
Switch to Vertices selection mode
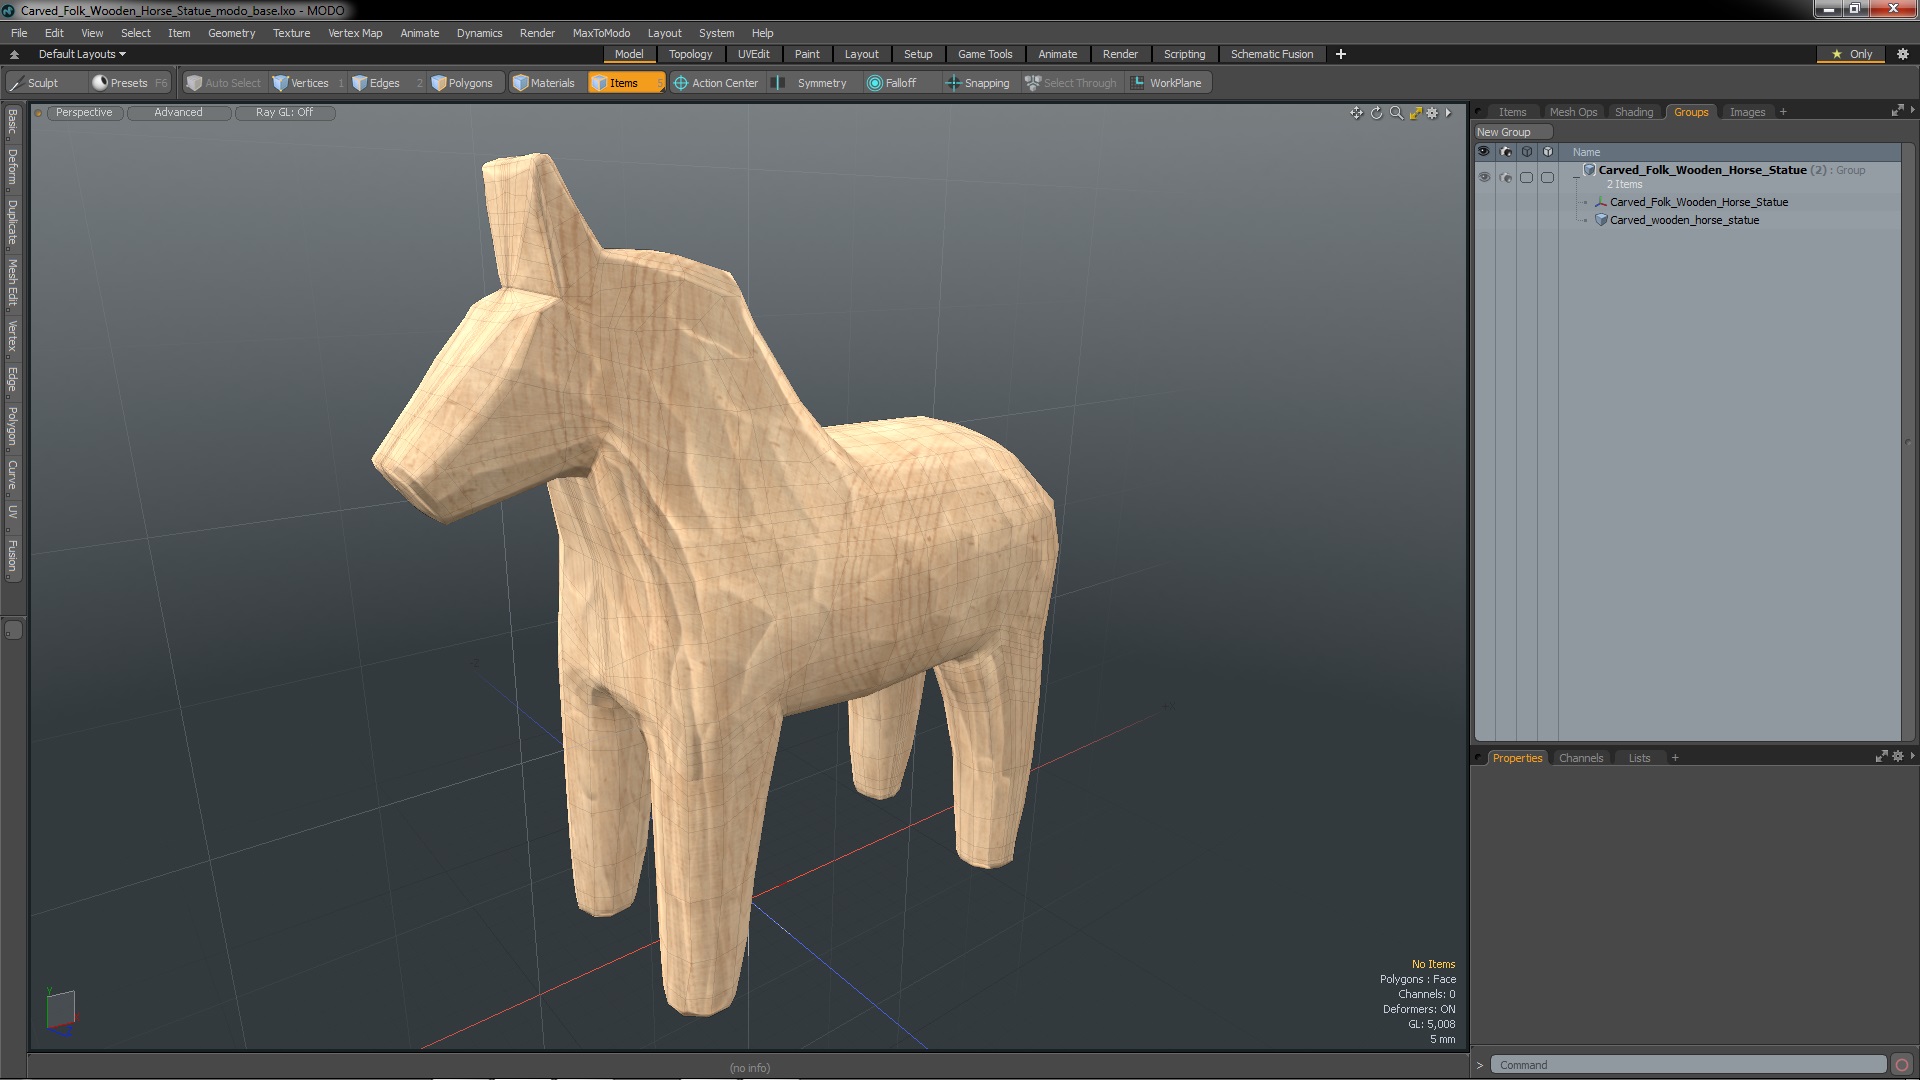tap(308, 83)
